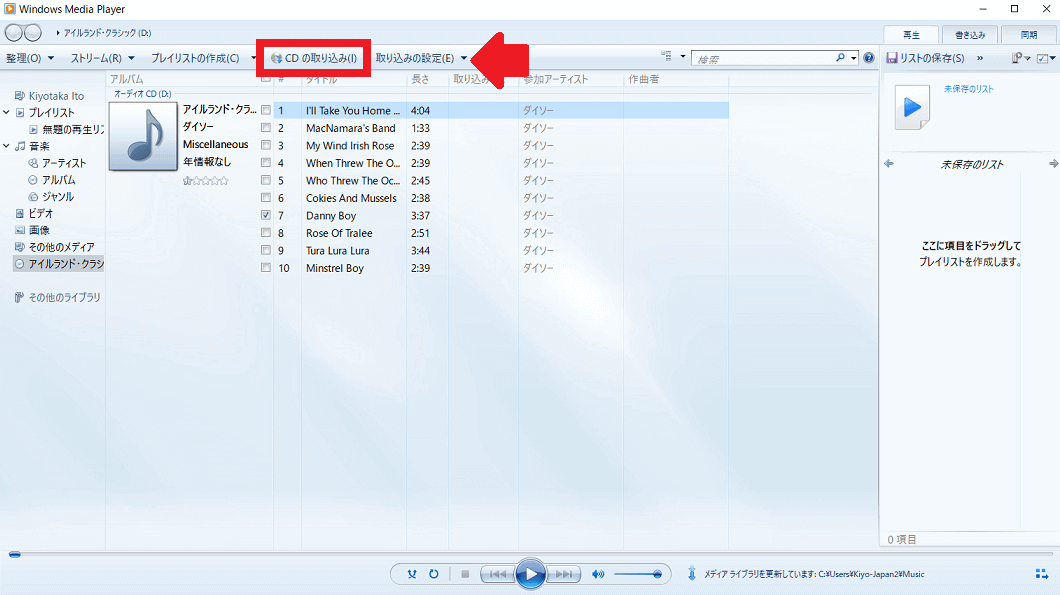Screen dimensions: 1060x595
Task: Toggle repeat playback
Action: pyautogui.click(x=433, y=574)
